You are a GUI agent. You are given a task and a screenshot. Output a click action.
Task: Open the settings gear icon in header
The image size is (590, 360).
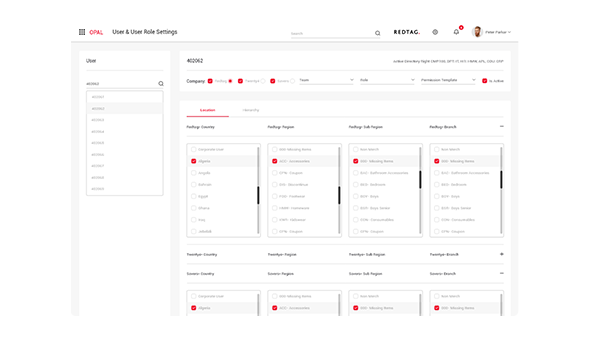435,32
